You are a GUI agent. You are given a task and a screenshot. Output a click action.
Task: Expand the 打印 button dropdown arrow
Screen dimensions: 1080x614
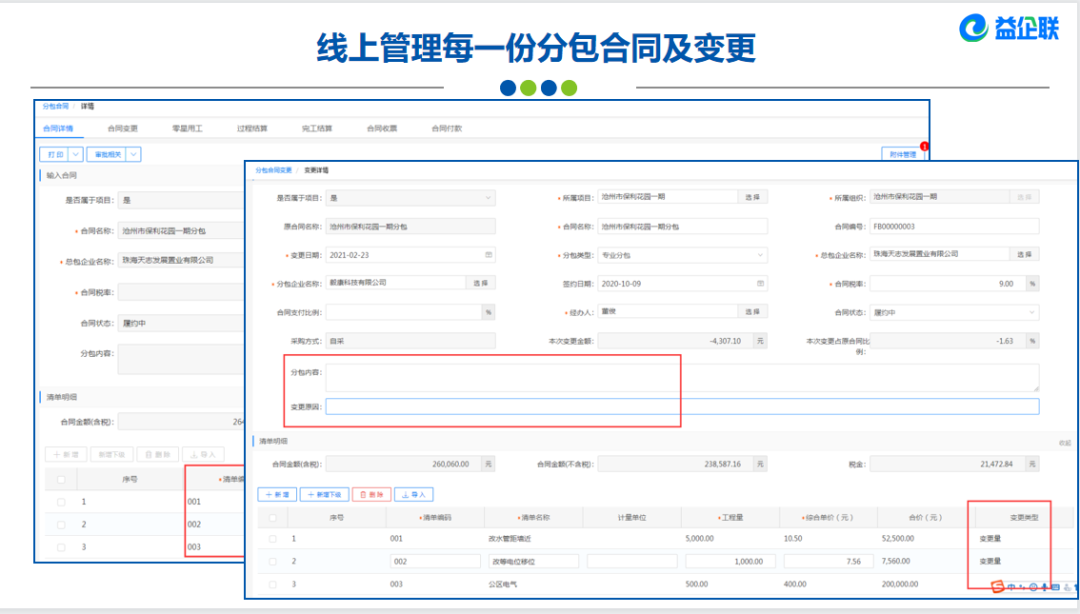pos(76,154)
